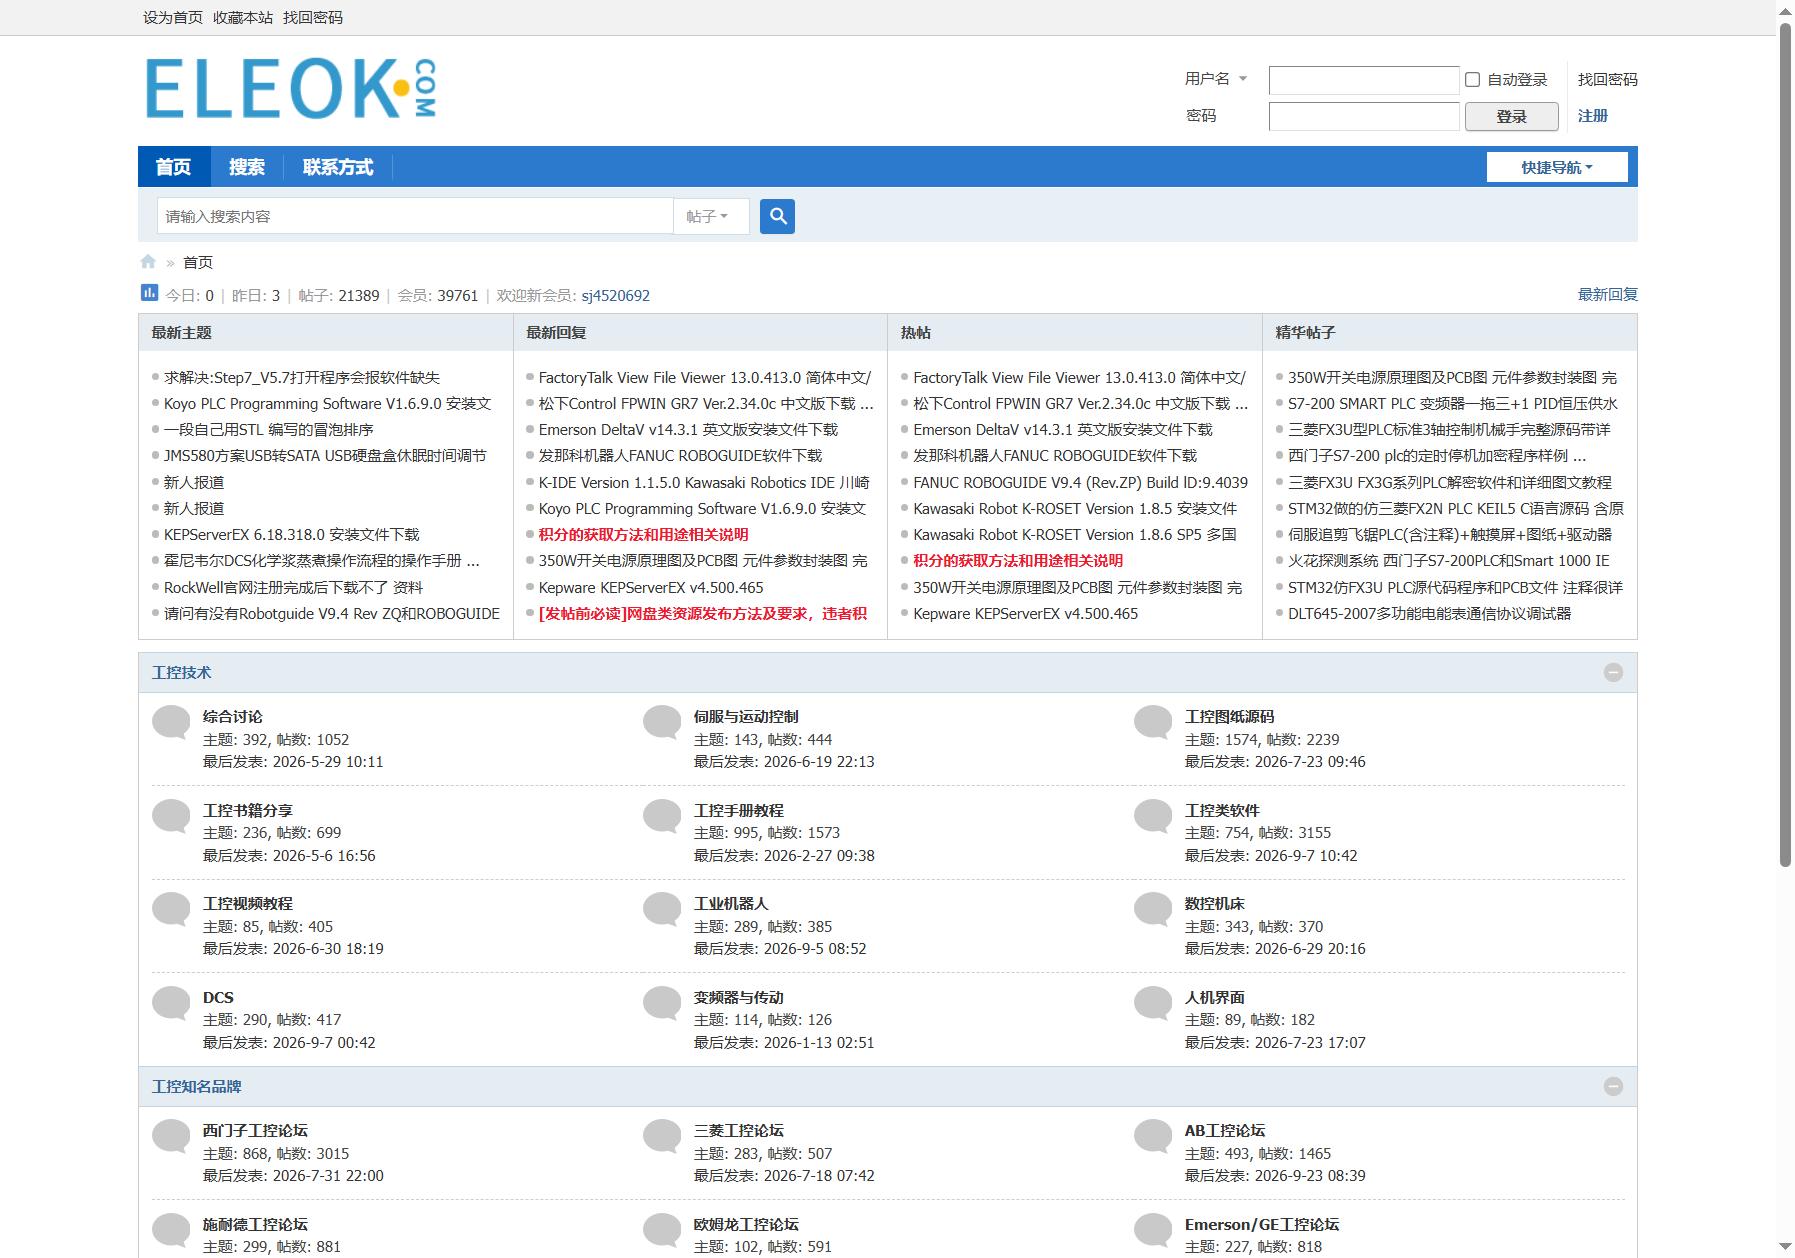This screenshot has height=1258, width=1795.
Task: Click the ELEOK.com site logo
Action: (291, 88)
